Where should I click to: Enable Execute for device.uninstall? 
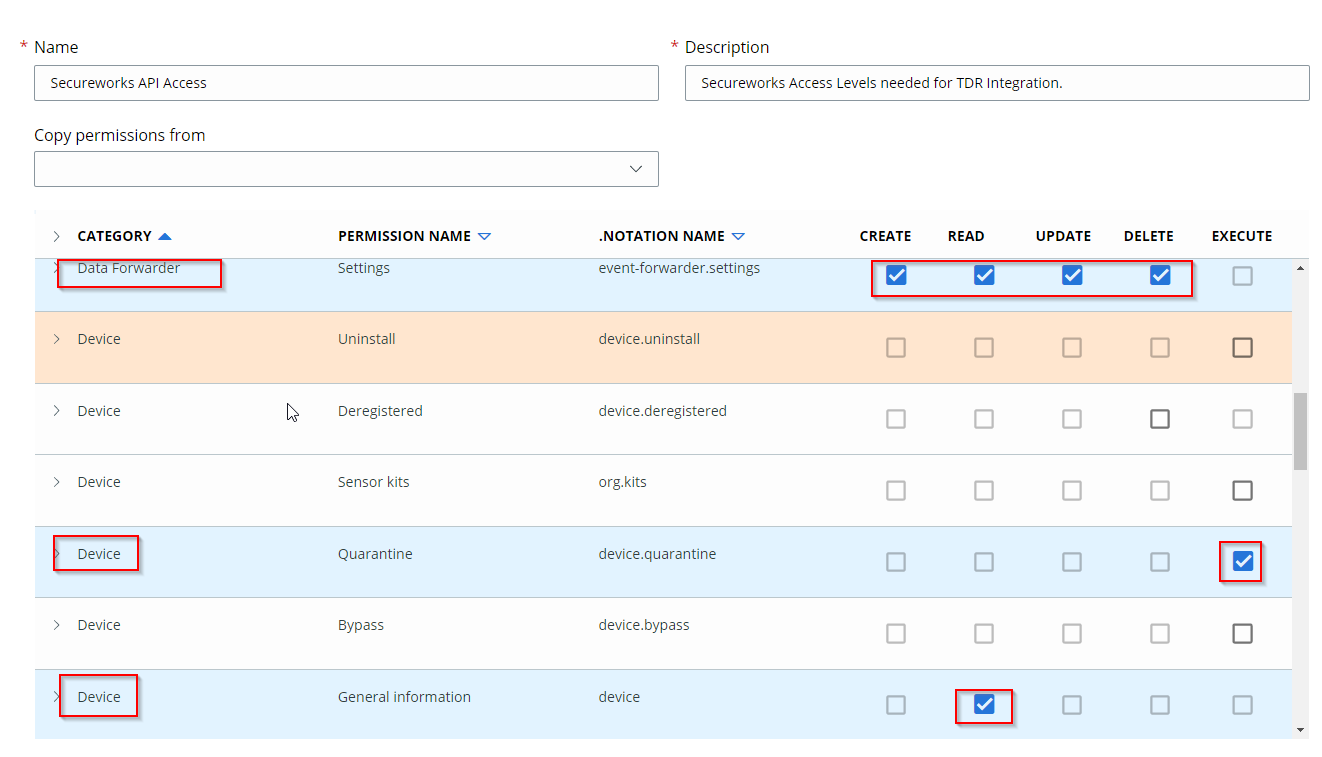tap(1242, 347)
